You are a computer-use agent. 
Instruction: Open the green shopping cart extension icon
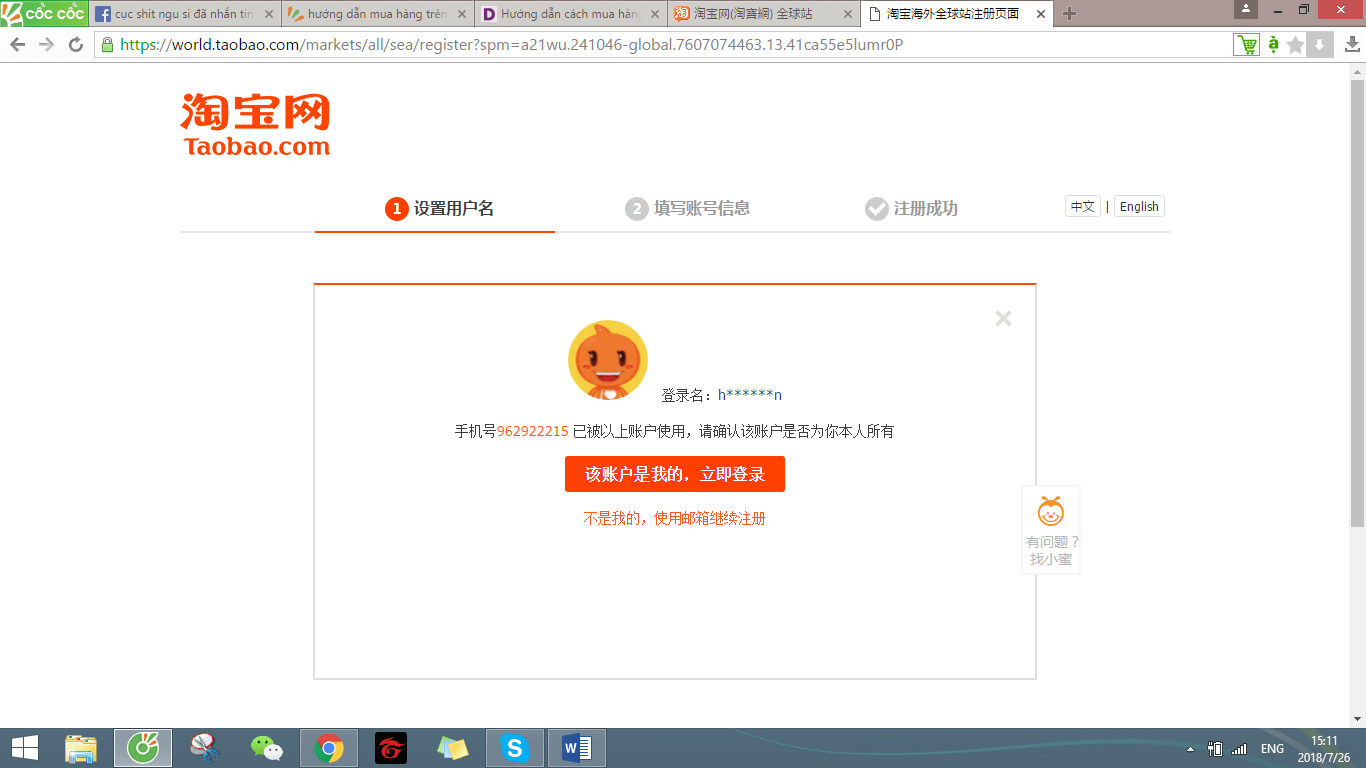click(x=1247, y=45)
